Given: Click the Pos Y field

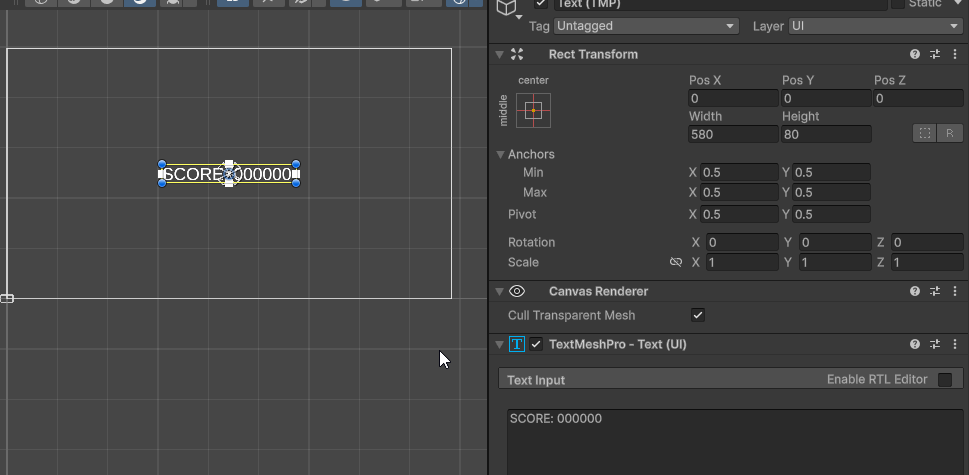Looking at the screenshot, I should coord(826,98).
